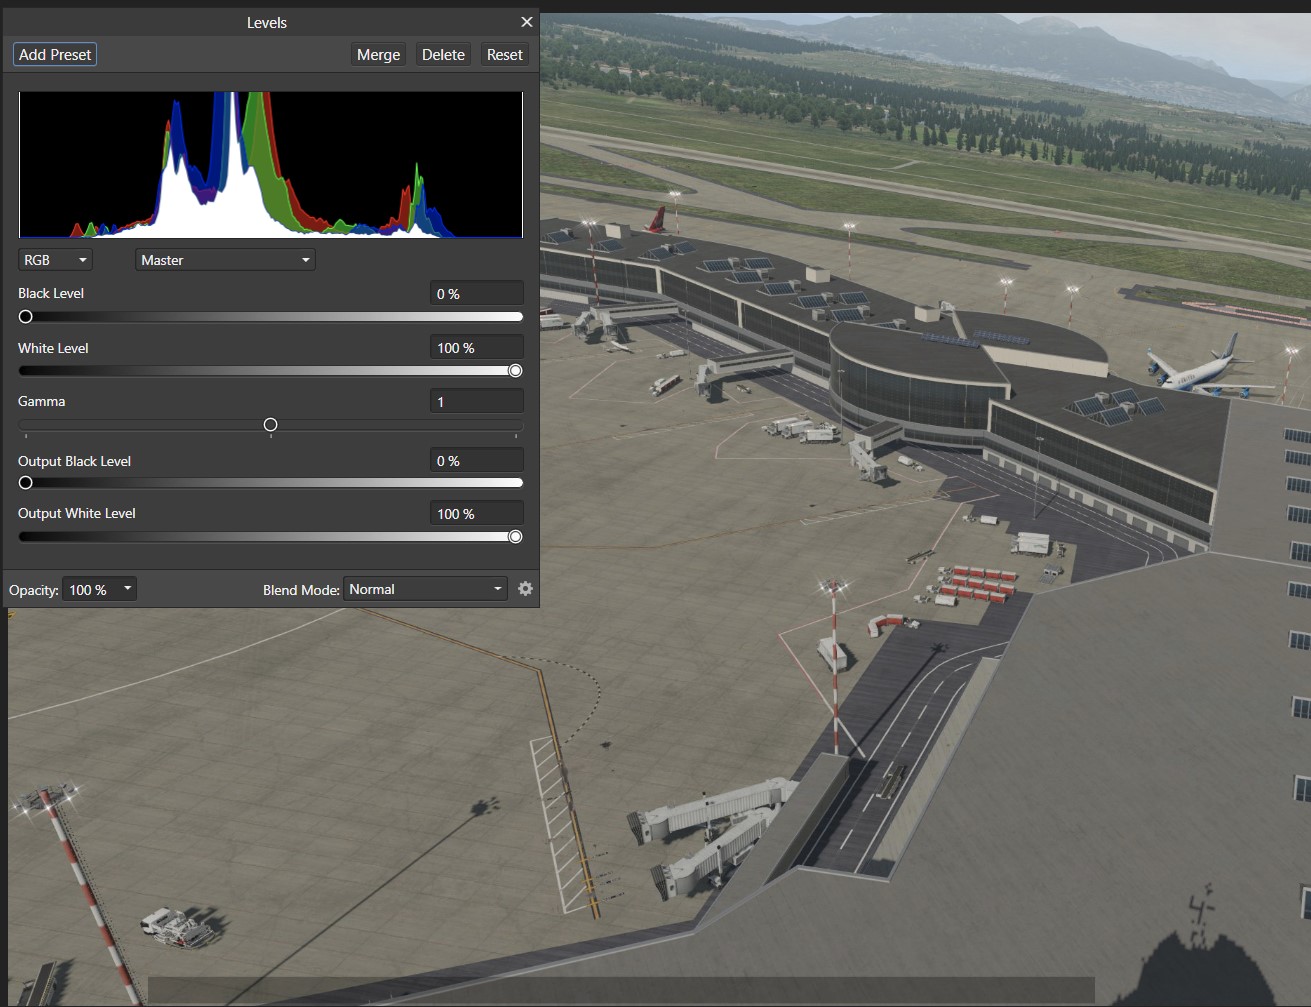Close the Levels dialog
This screenshot has height=1007, width=1311.
pos(527,22)
